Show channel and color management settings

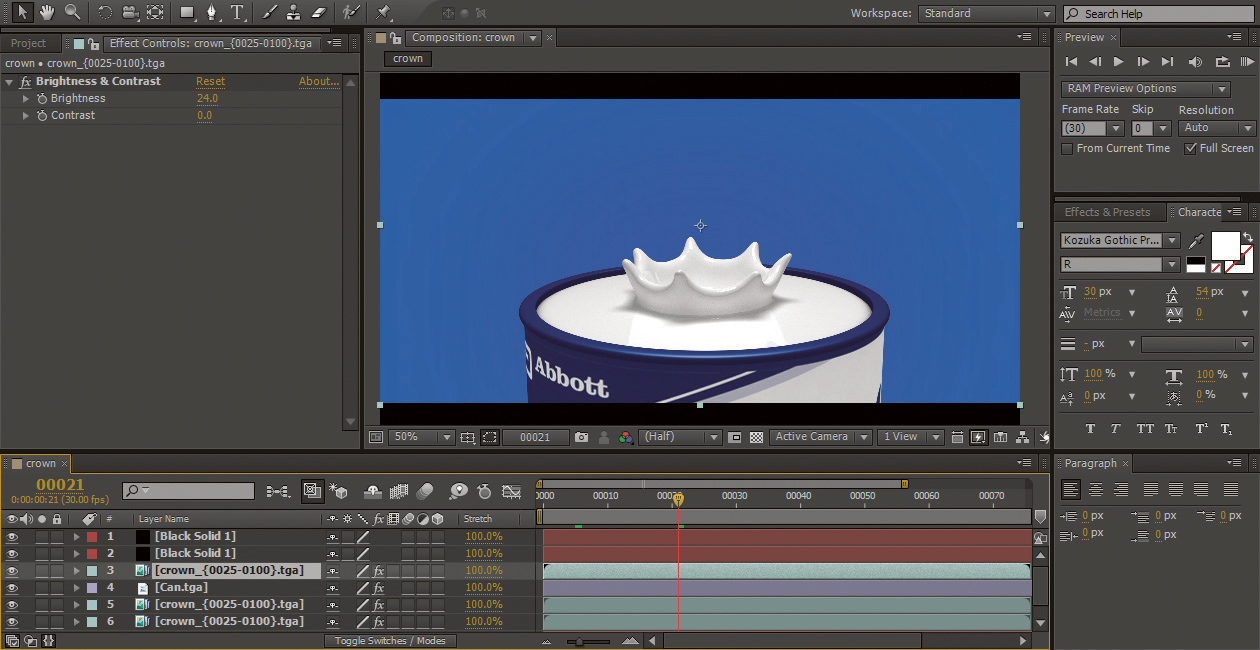coord(625,437)
